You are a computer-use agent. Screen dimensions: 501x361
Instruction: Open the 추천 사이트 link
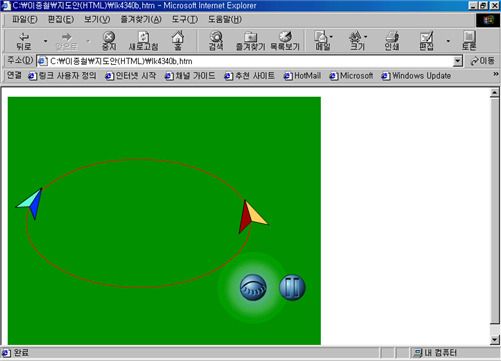coord(250,76)
